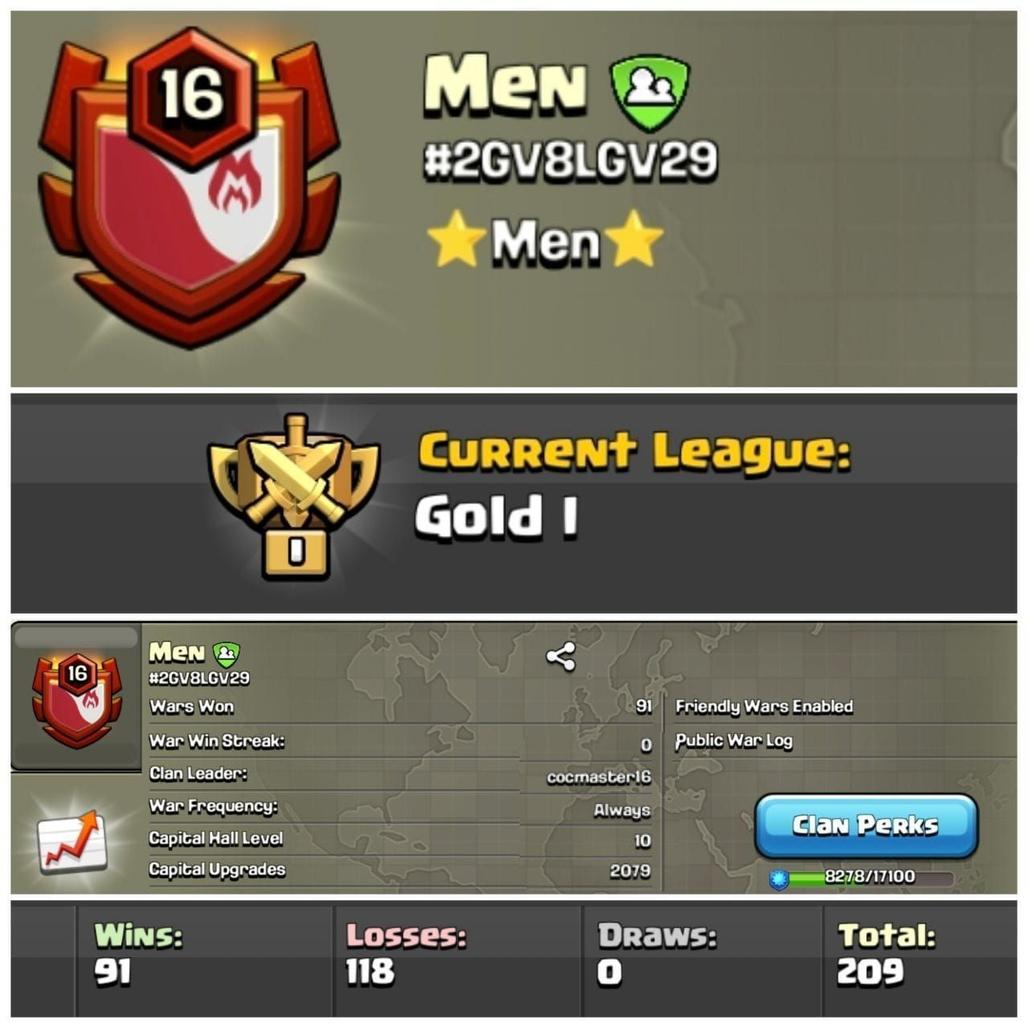Open the clan statistics chart icon
This screenshot has width=1028, height=1028.
tap(71, 842)
